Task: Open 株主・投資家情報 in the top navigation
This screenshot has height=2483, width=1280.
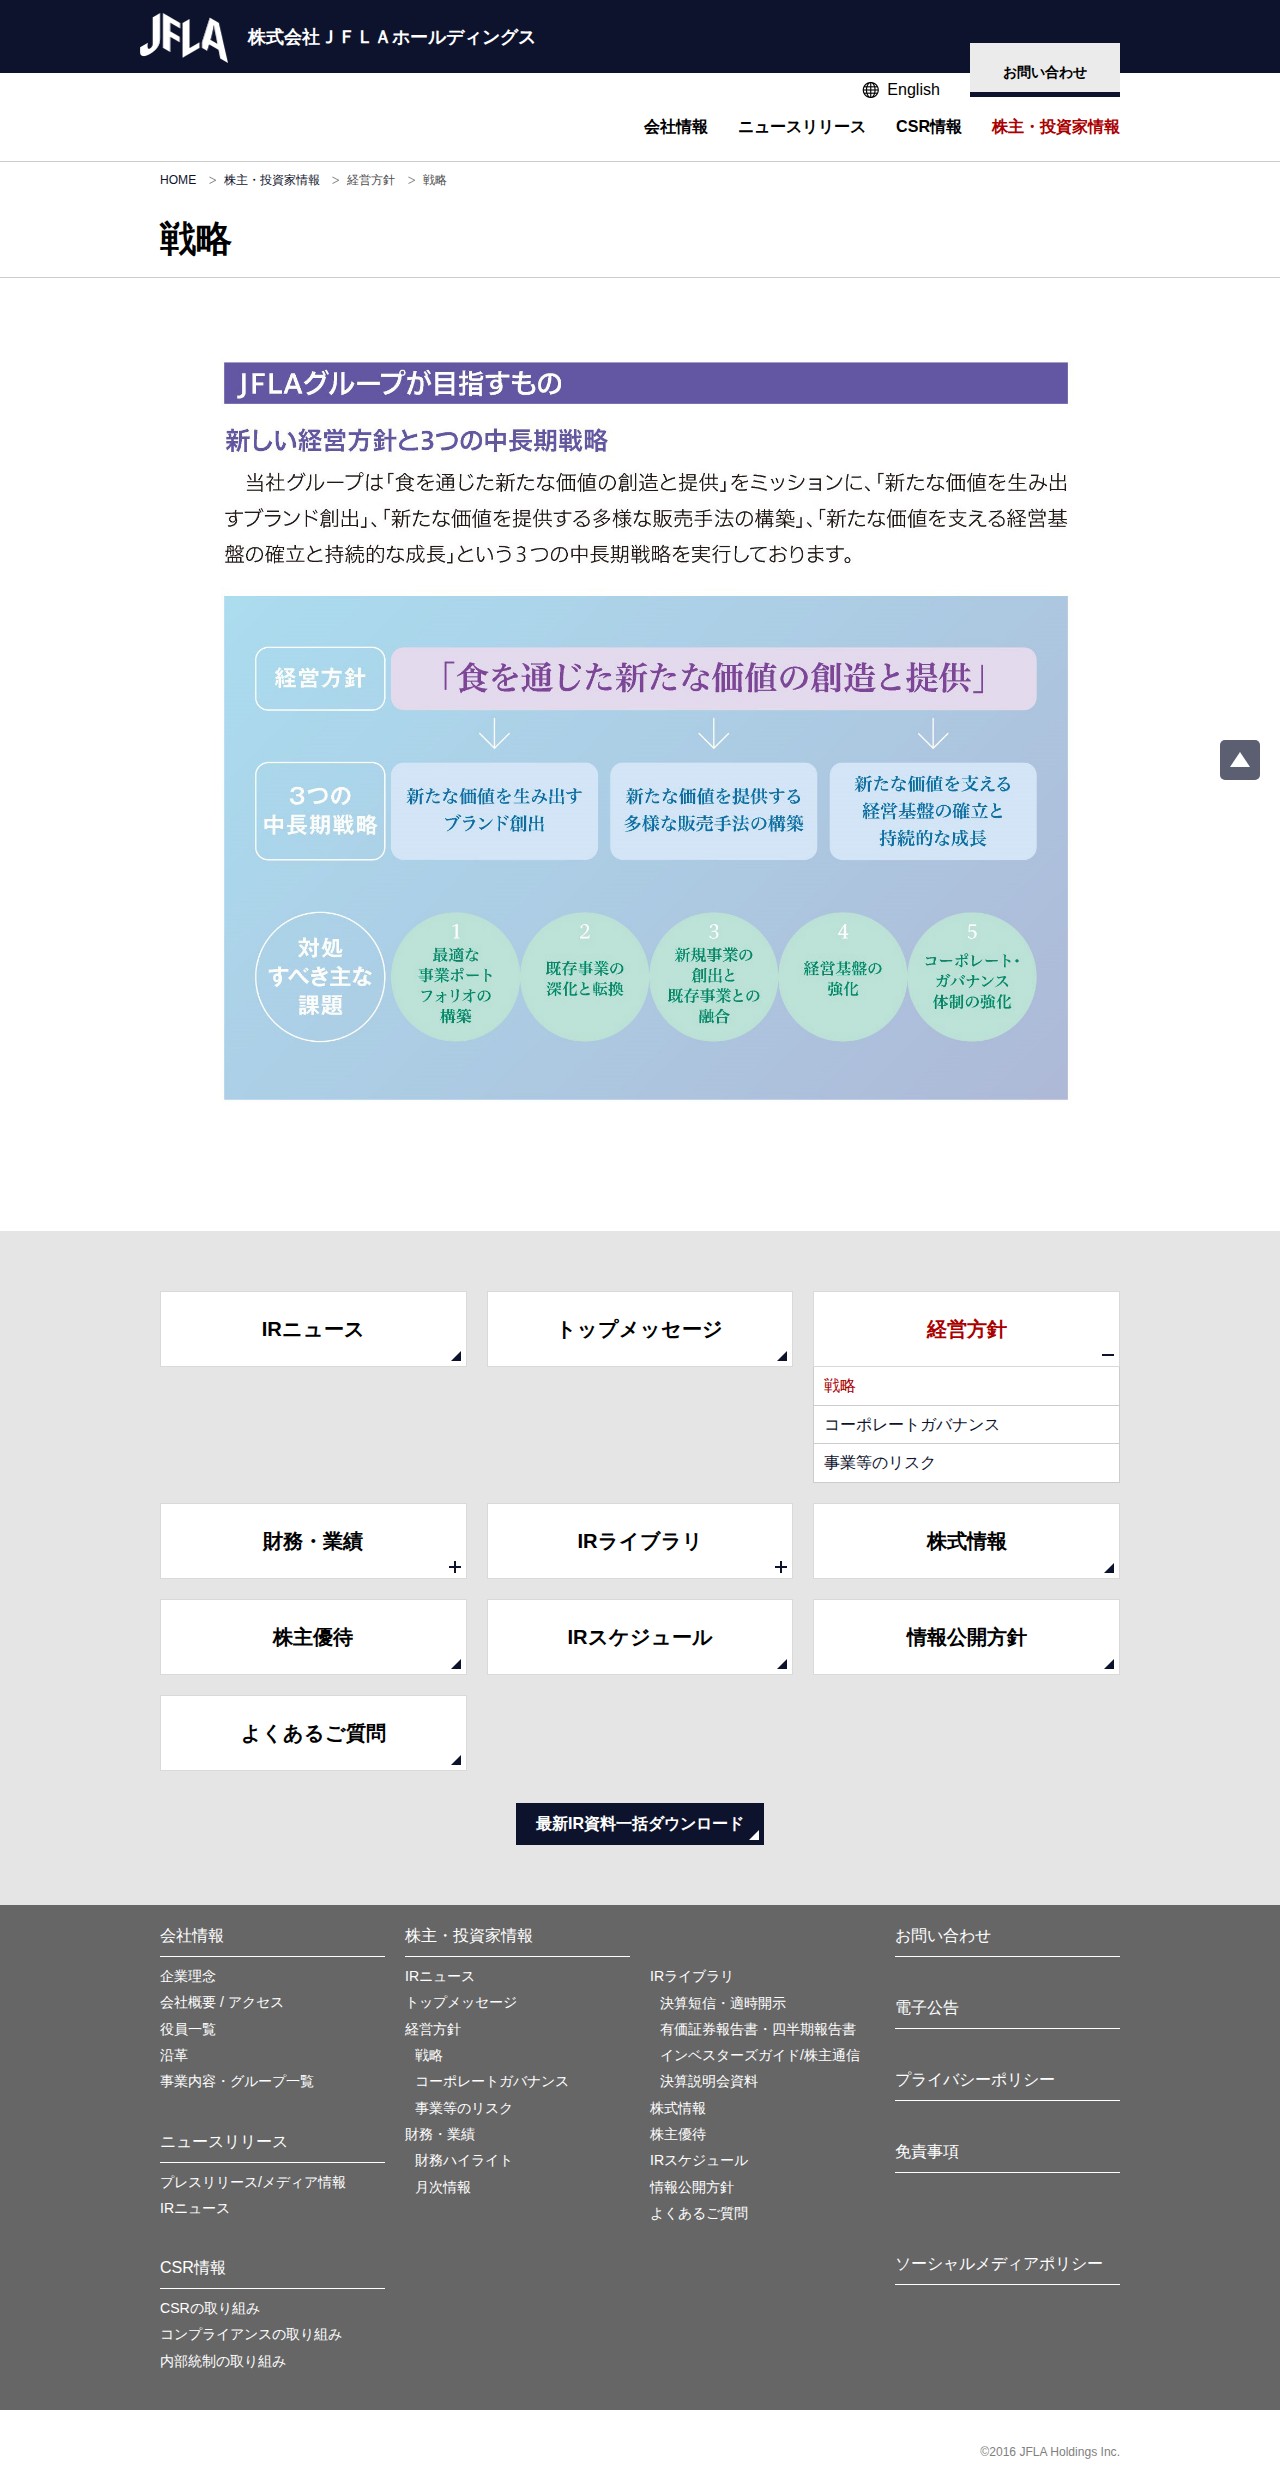Action: (1056, 127)
